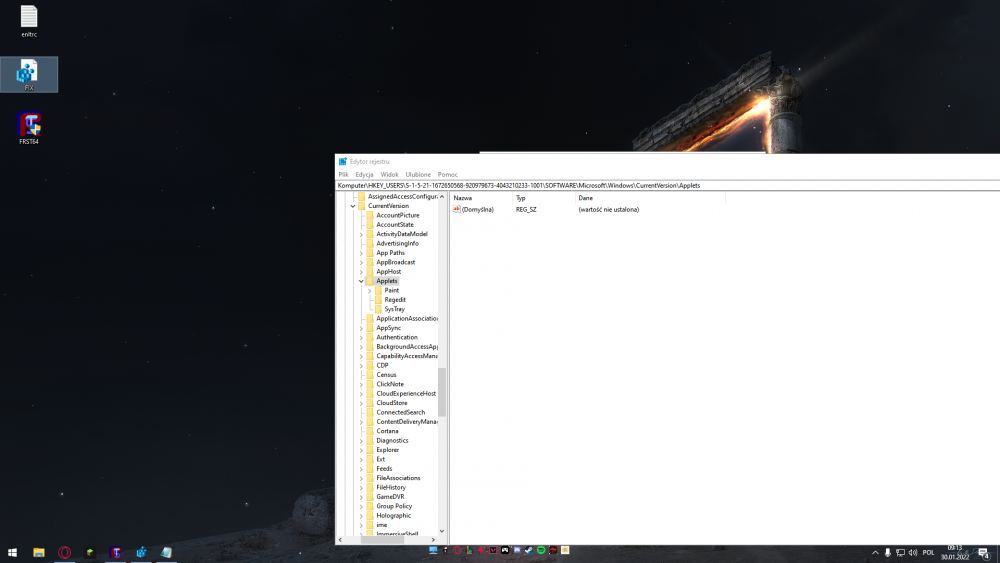Click the tree pane vertical scrollbar thumb

coord(442,390)
